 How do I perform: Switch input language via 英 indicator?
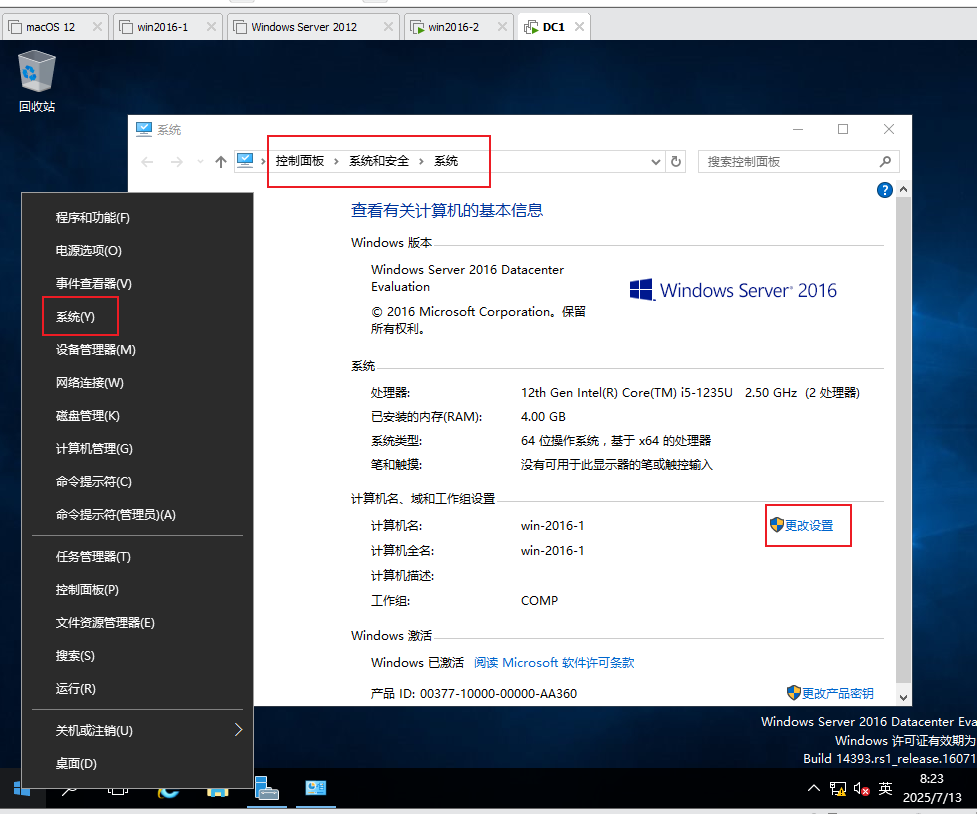click(885, 788)
